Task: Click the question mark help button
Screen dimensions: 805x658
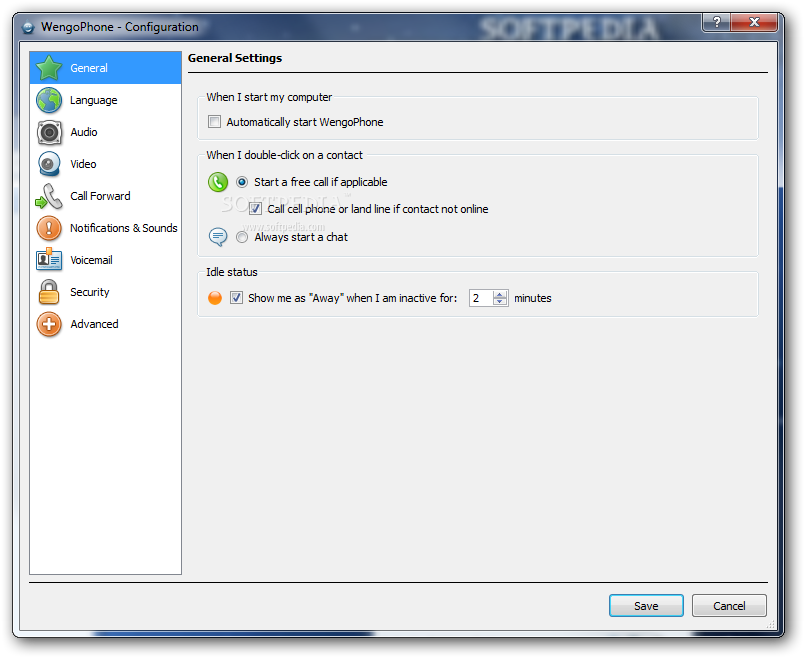Action: tap(717, 22)
